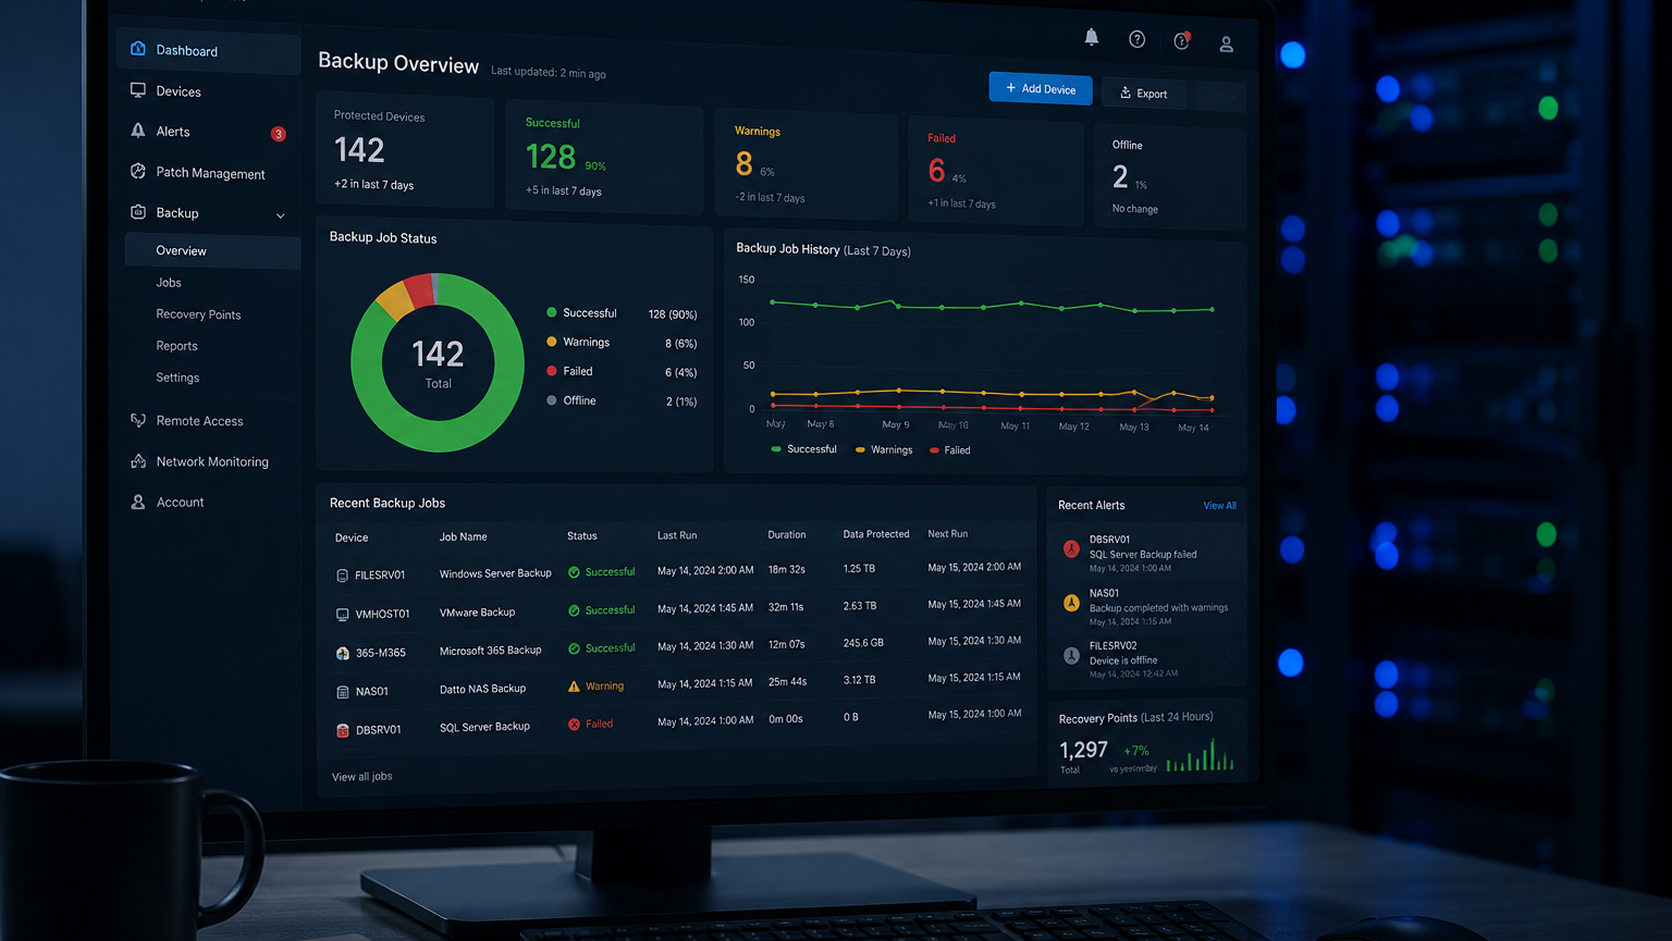Click the Dashboard home icon
The image size is (1672, 941).
coord(138,48)
